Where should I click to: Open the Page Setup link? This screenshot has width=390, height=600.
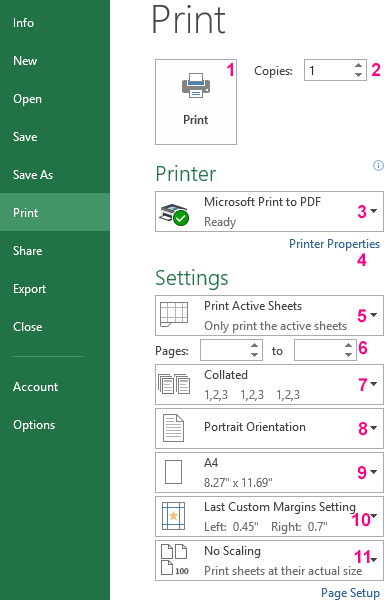click(350, 593)
